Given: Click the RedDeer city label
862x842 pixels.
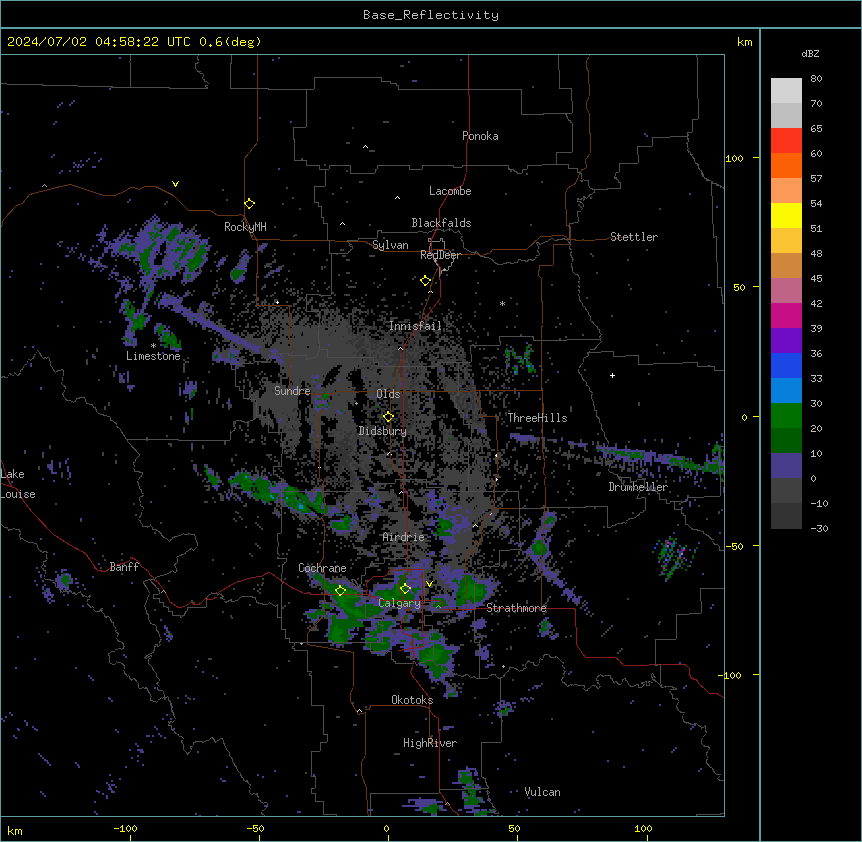Looking at the screenshot, I should (440, 255).
